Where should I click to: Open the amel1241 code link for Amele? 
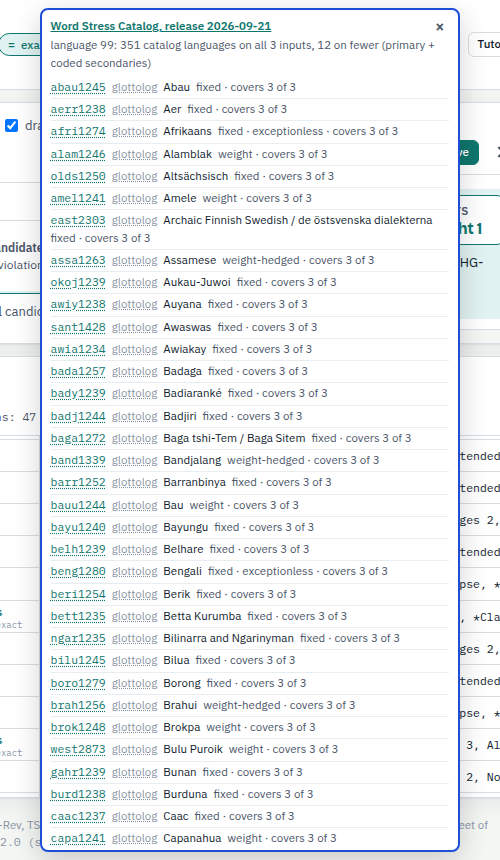pyautogui.click(x=78, y=198)
